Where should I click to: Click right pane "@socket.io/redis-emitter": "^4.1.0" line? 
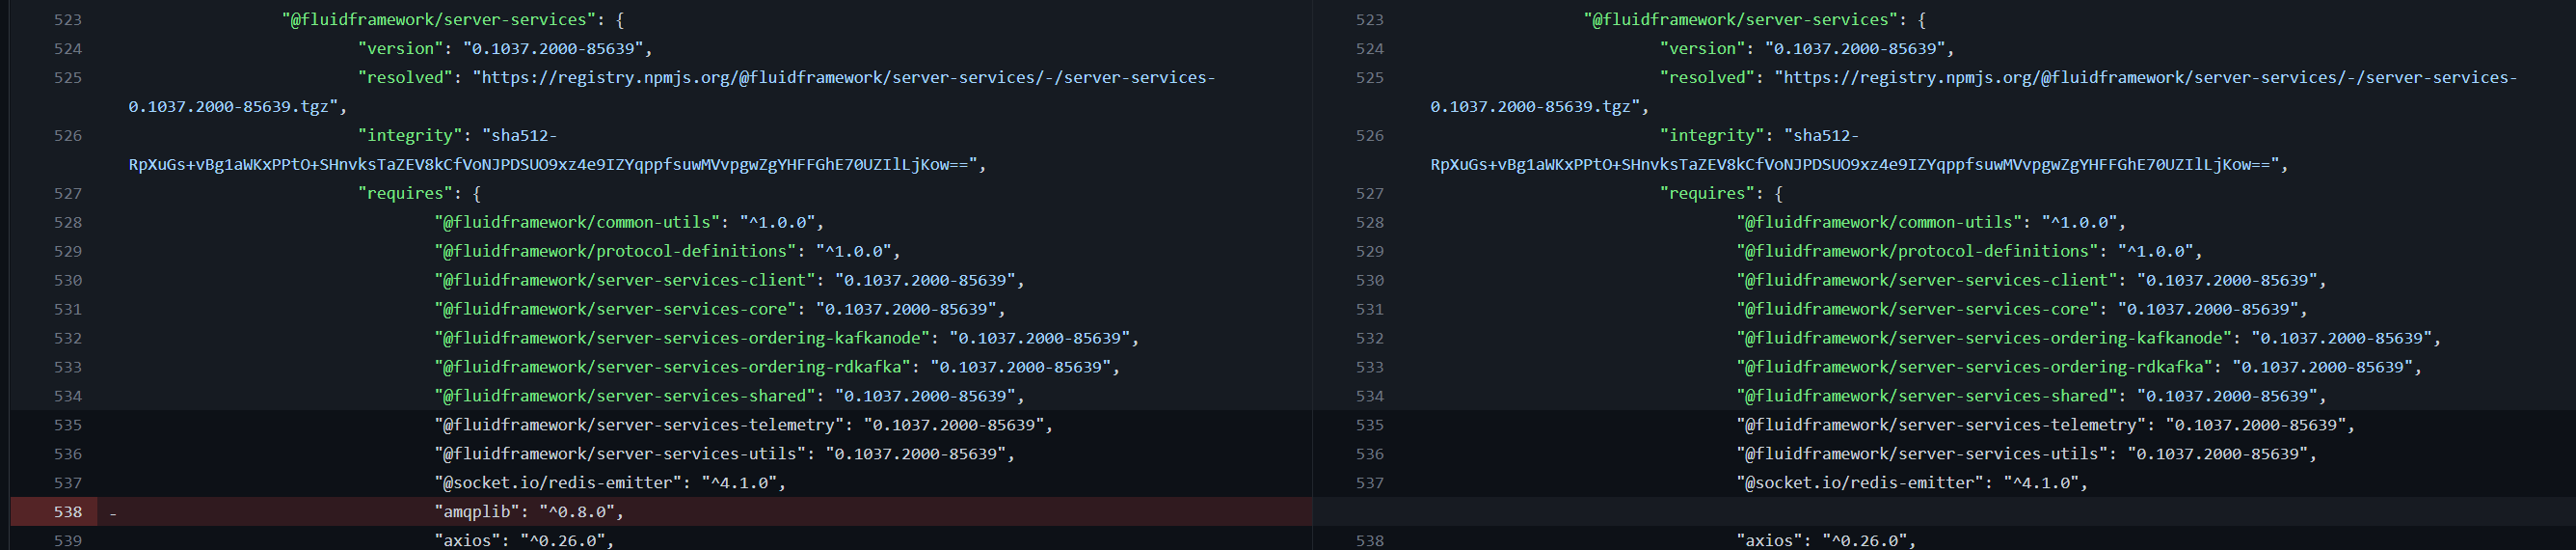coord(1912,484)
